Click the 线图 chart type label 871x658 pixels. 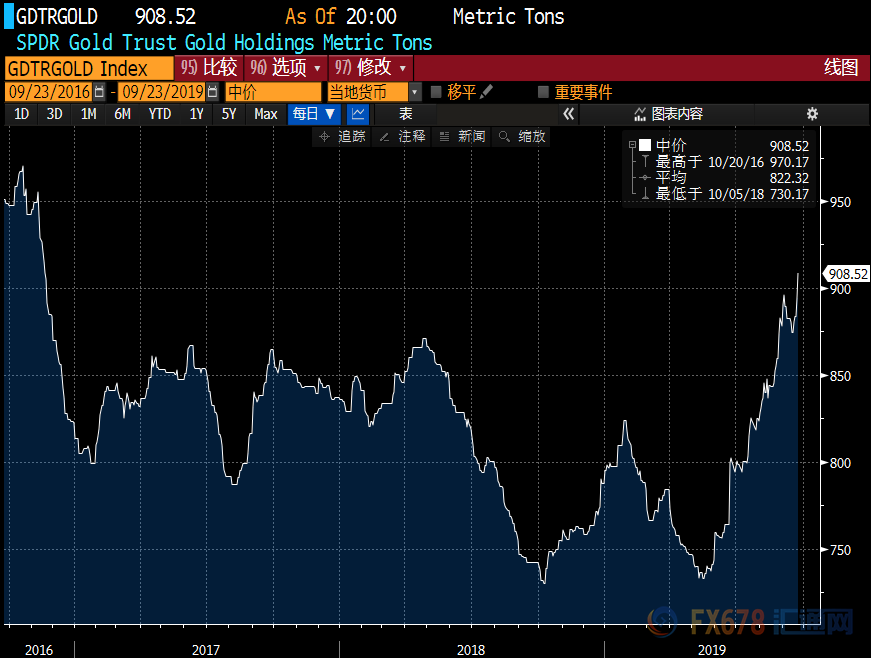(x=841, y=68)
